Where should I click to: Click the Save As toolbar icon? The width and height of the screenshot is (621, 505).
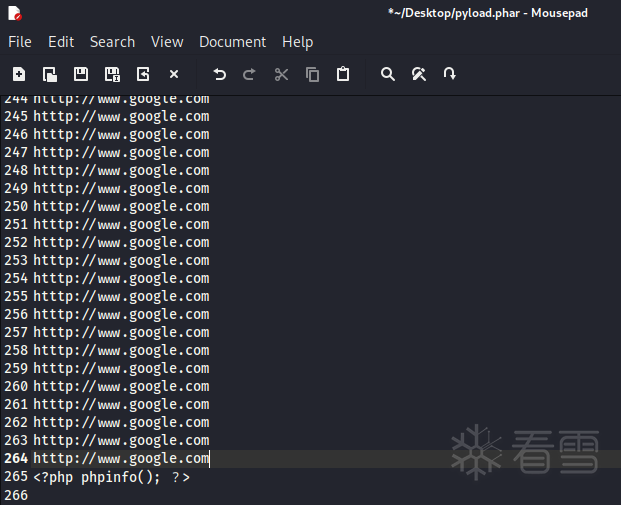click(112, 74)
